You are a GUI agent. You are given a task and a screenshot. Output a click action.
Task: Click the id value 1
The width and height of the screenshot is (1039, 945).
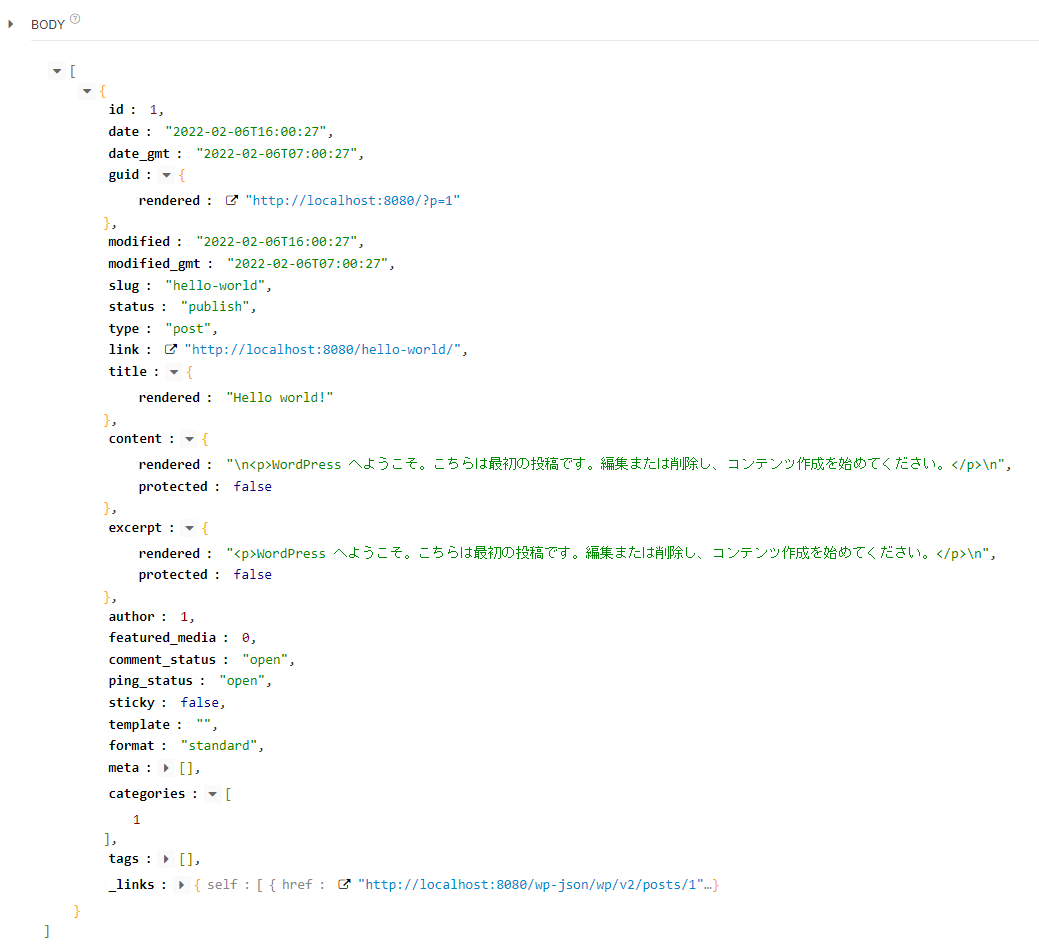click(154, 110)
